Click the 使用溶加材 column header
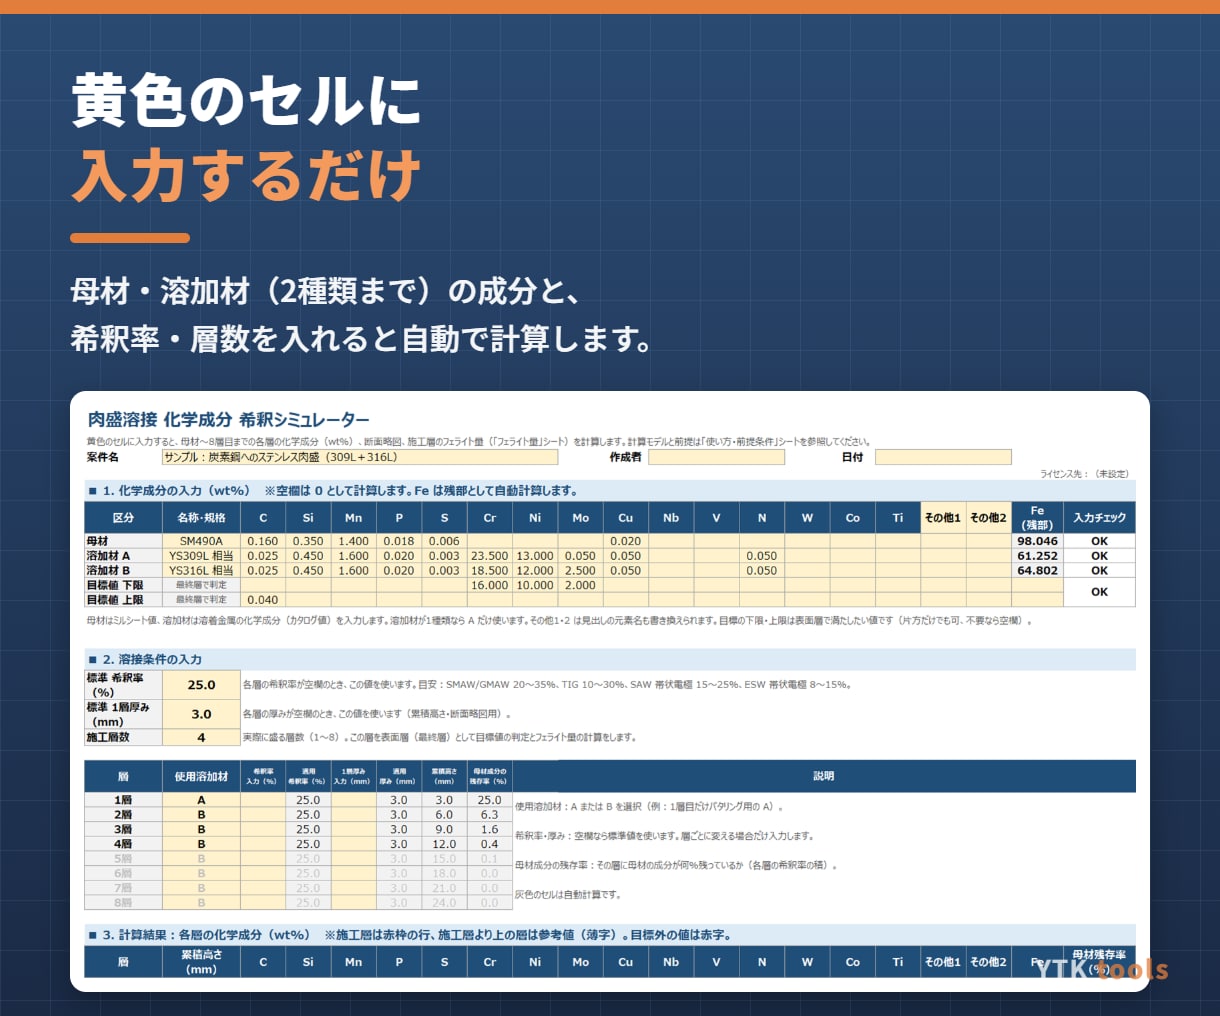 pyautogui.click(x=201, y=777)
